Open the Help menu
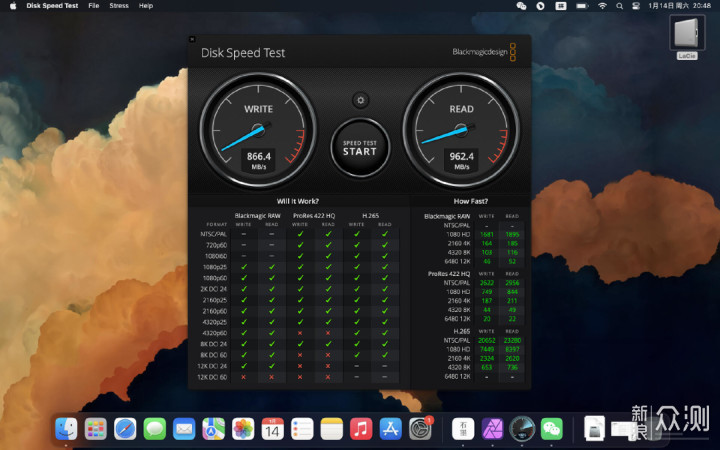The image size is (720, 450). (x=146, y=6)
